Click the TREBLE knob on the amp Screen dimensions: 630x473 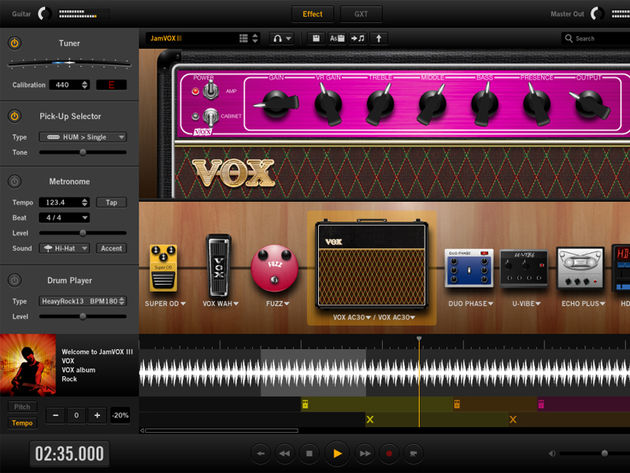[x=379, y=104]
